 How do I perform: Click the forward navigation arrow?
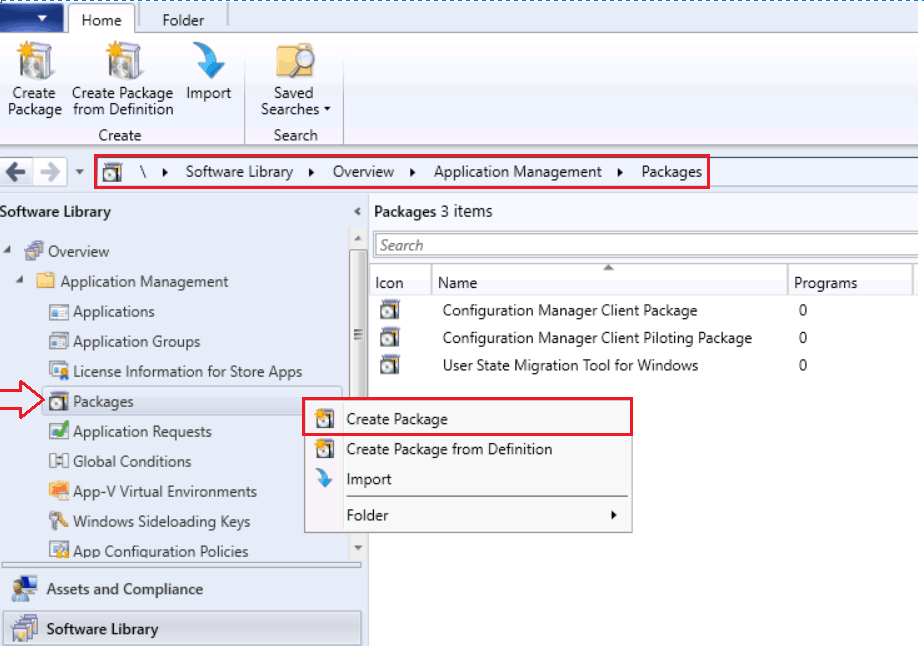click(50, 172)
